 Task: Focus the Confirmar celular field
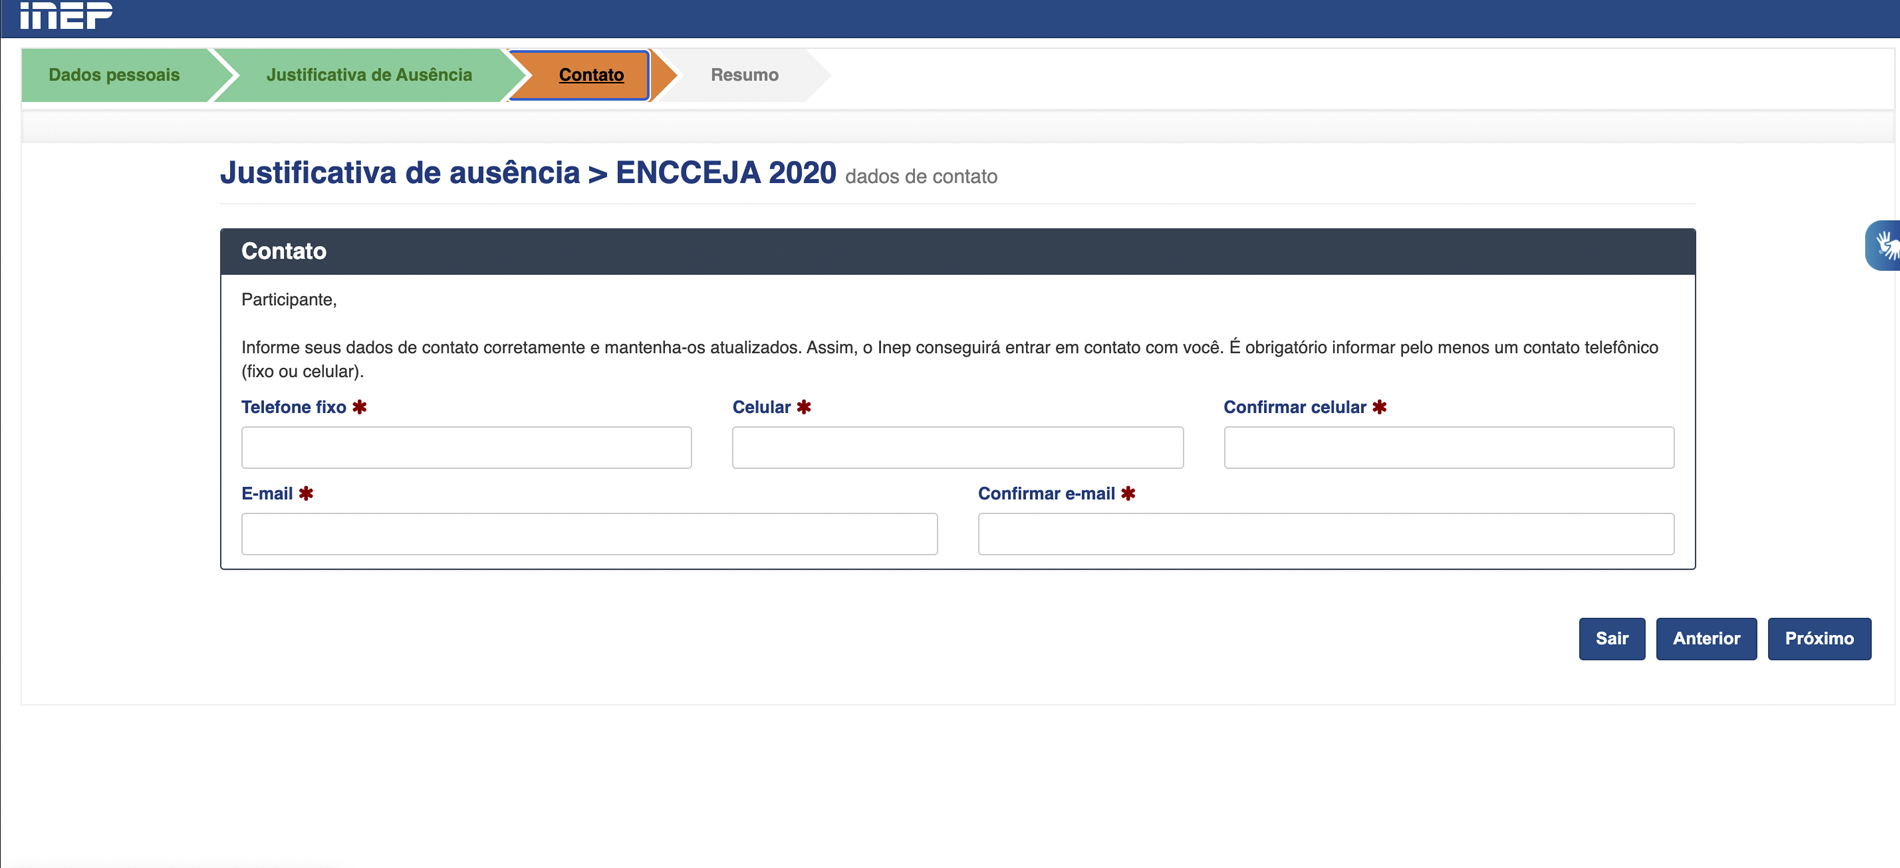coord(1448,447)
